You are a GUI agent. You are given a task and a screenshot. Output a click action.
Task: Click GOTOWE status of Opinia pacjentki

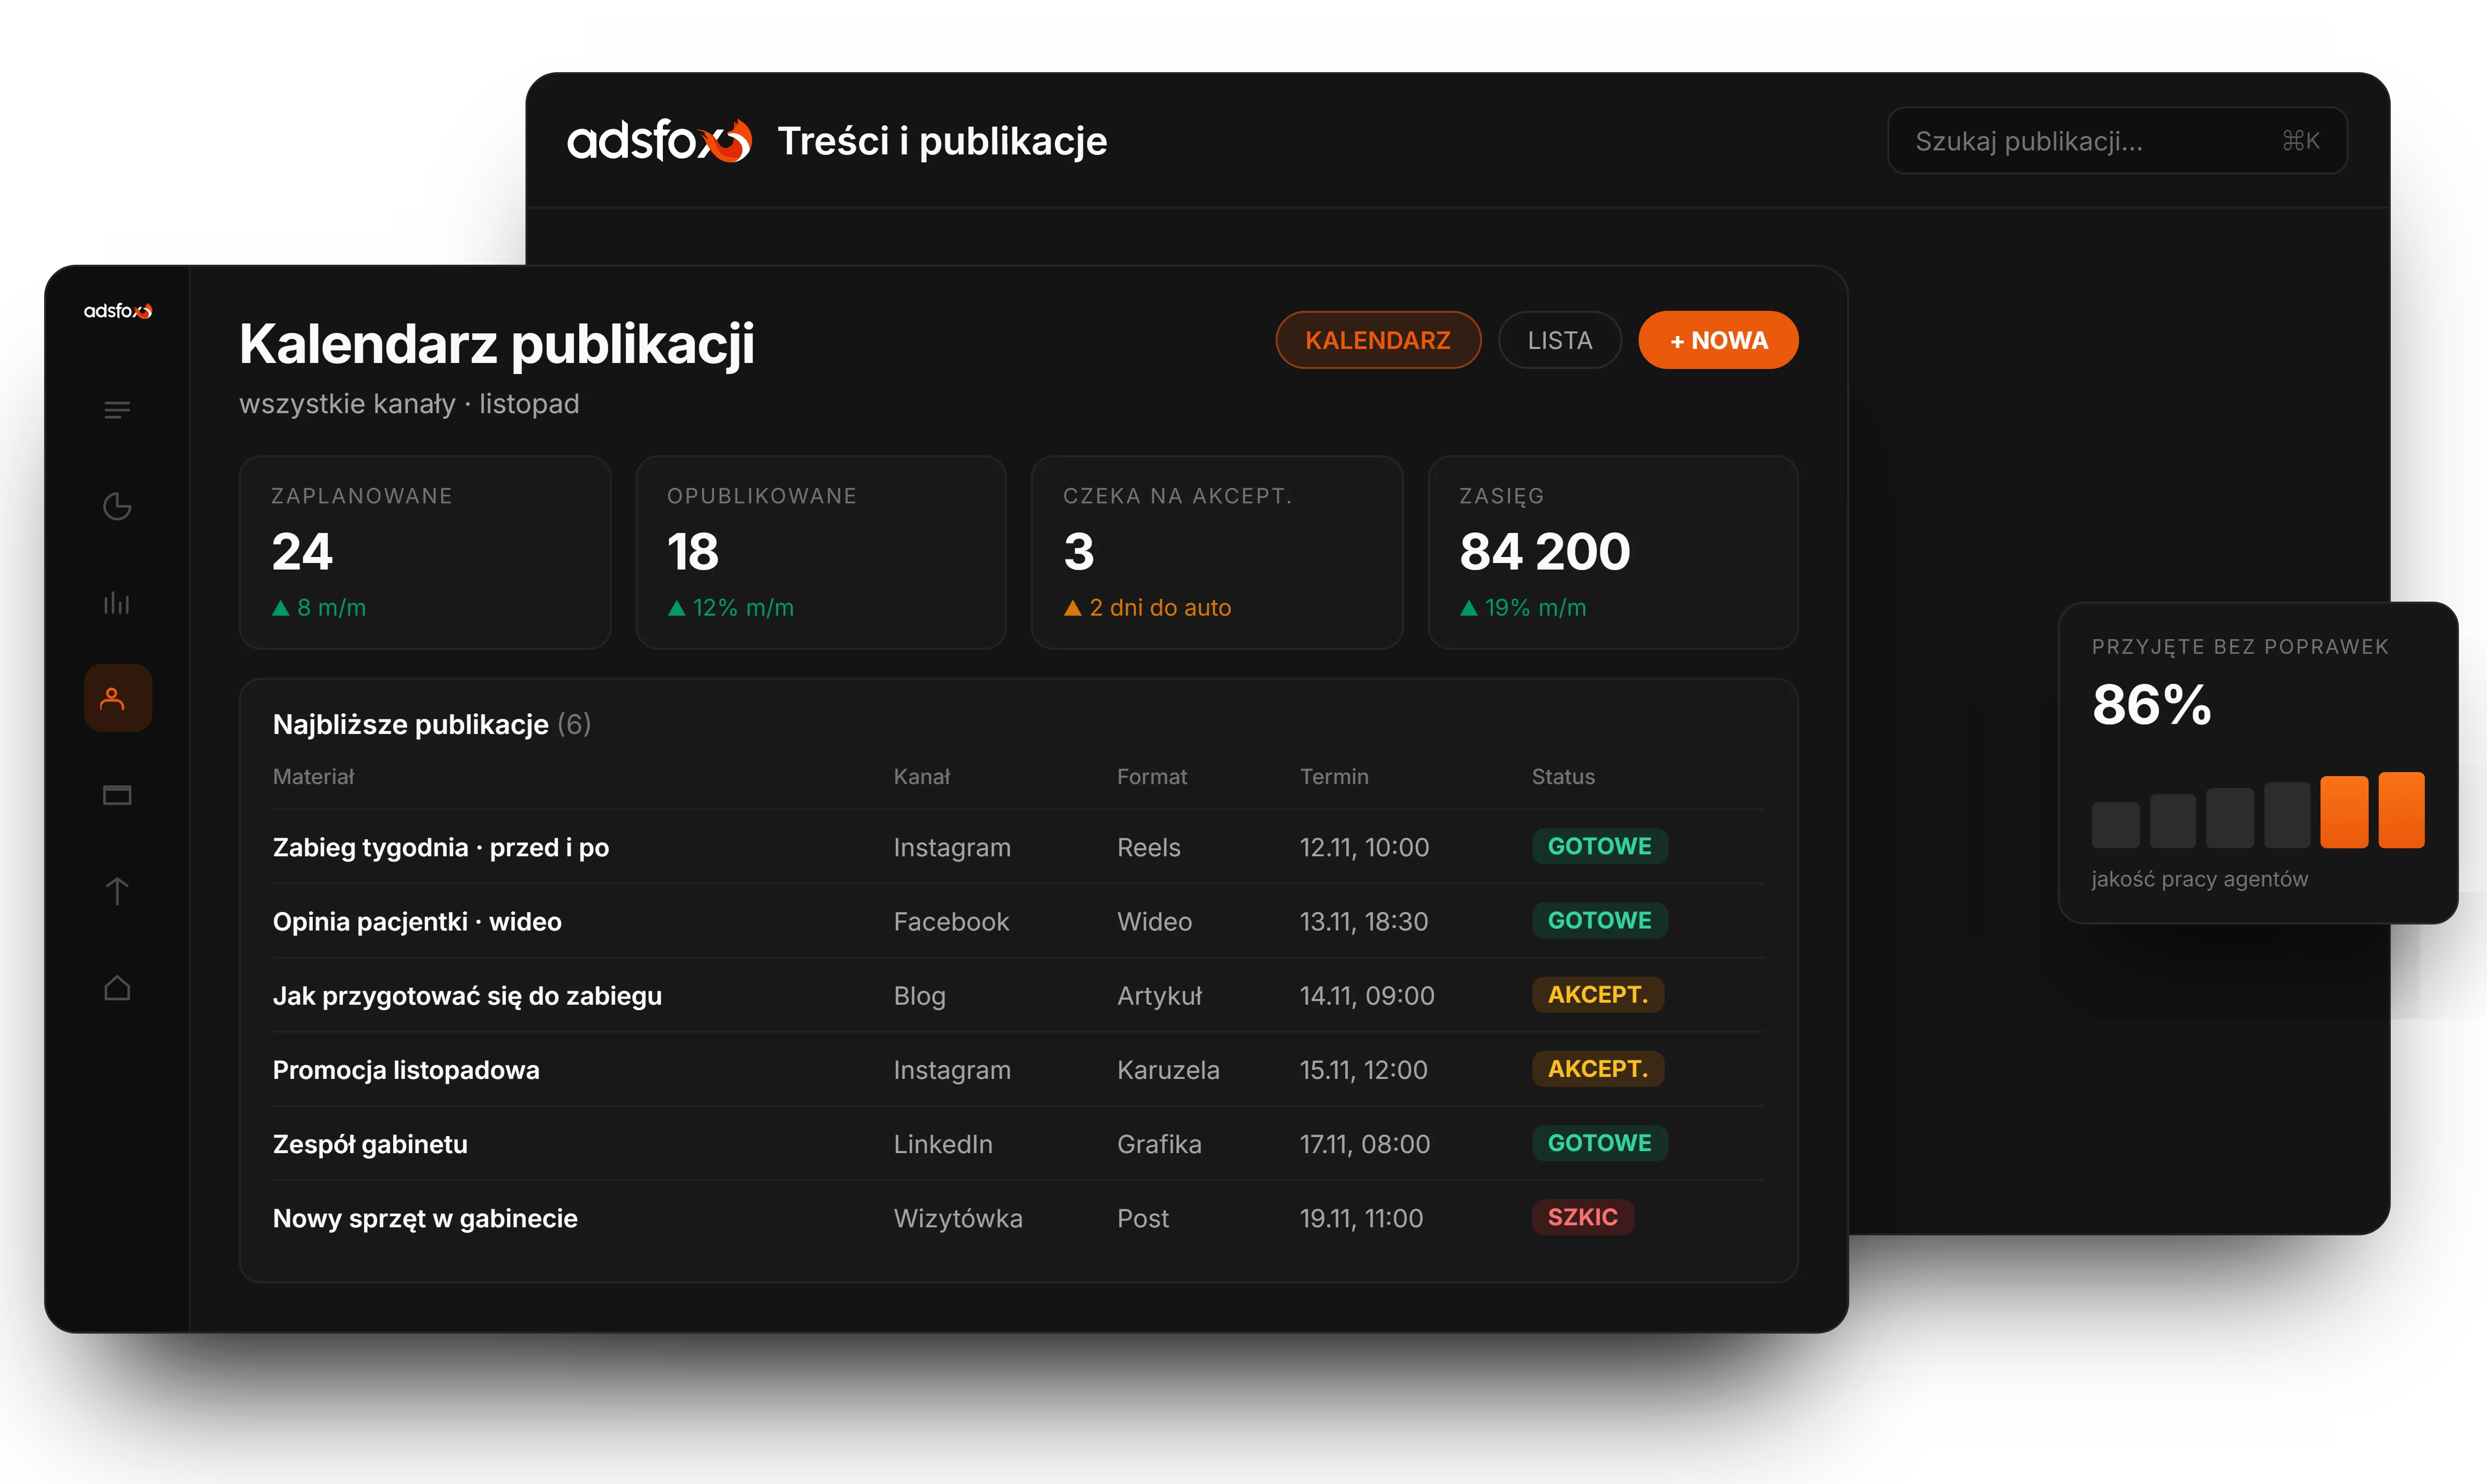click(x=1600, y=920)
